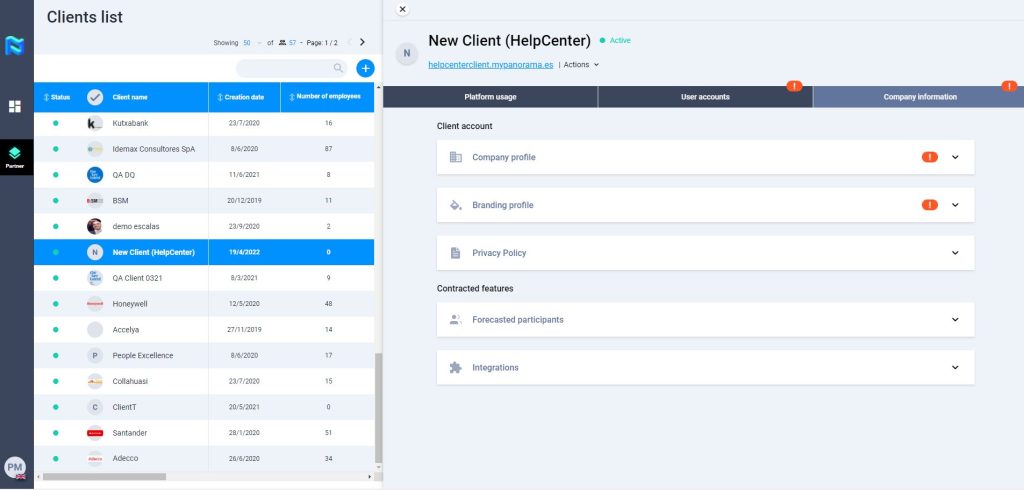Close the client detail panel
Screen dimensions: 1024x491
point(402,9)
